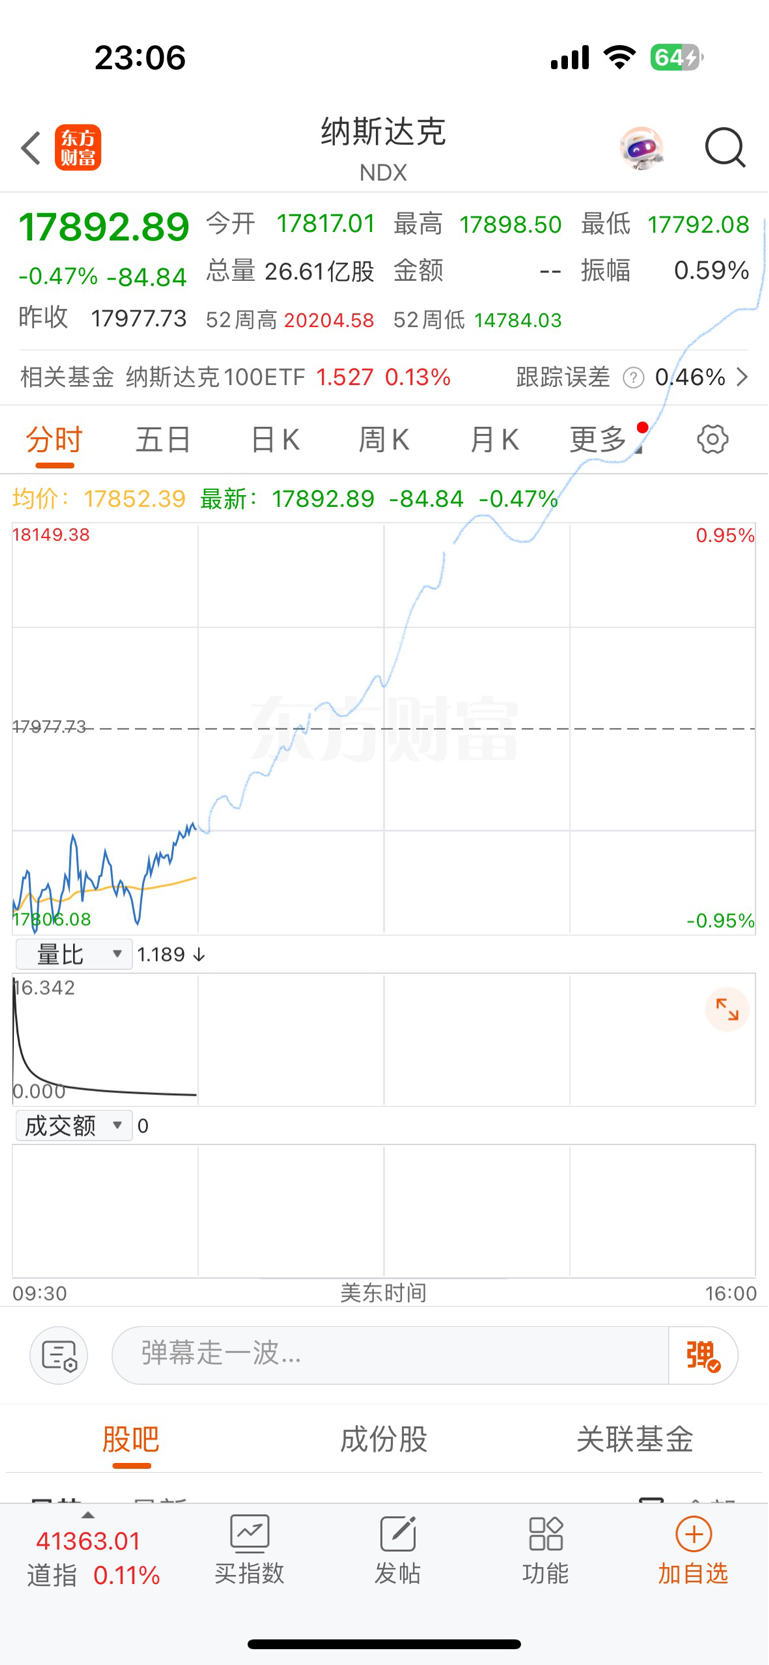Open the 量比 indicator dropdown
769x1665 pixels.
click(74, 954)
